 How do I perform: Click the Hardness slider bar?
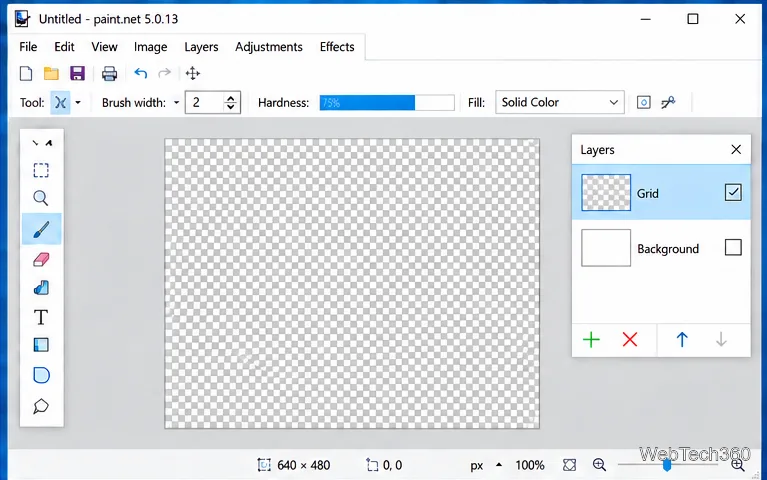click(x=387, y=103)
